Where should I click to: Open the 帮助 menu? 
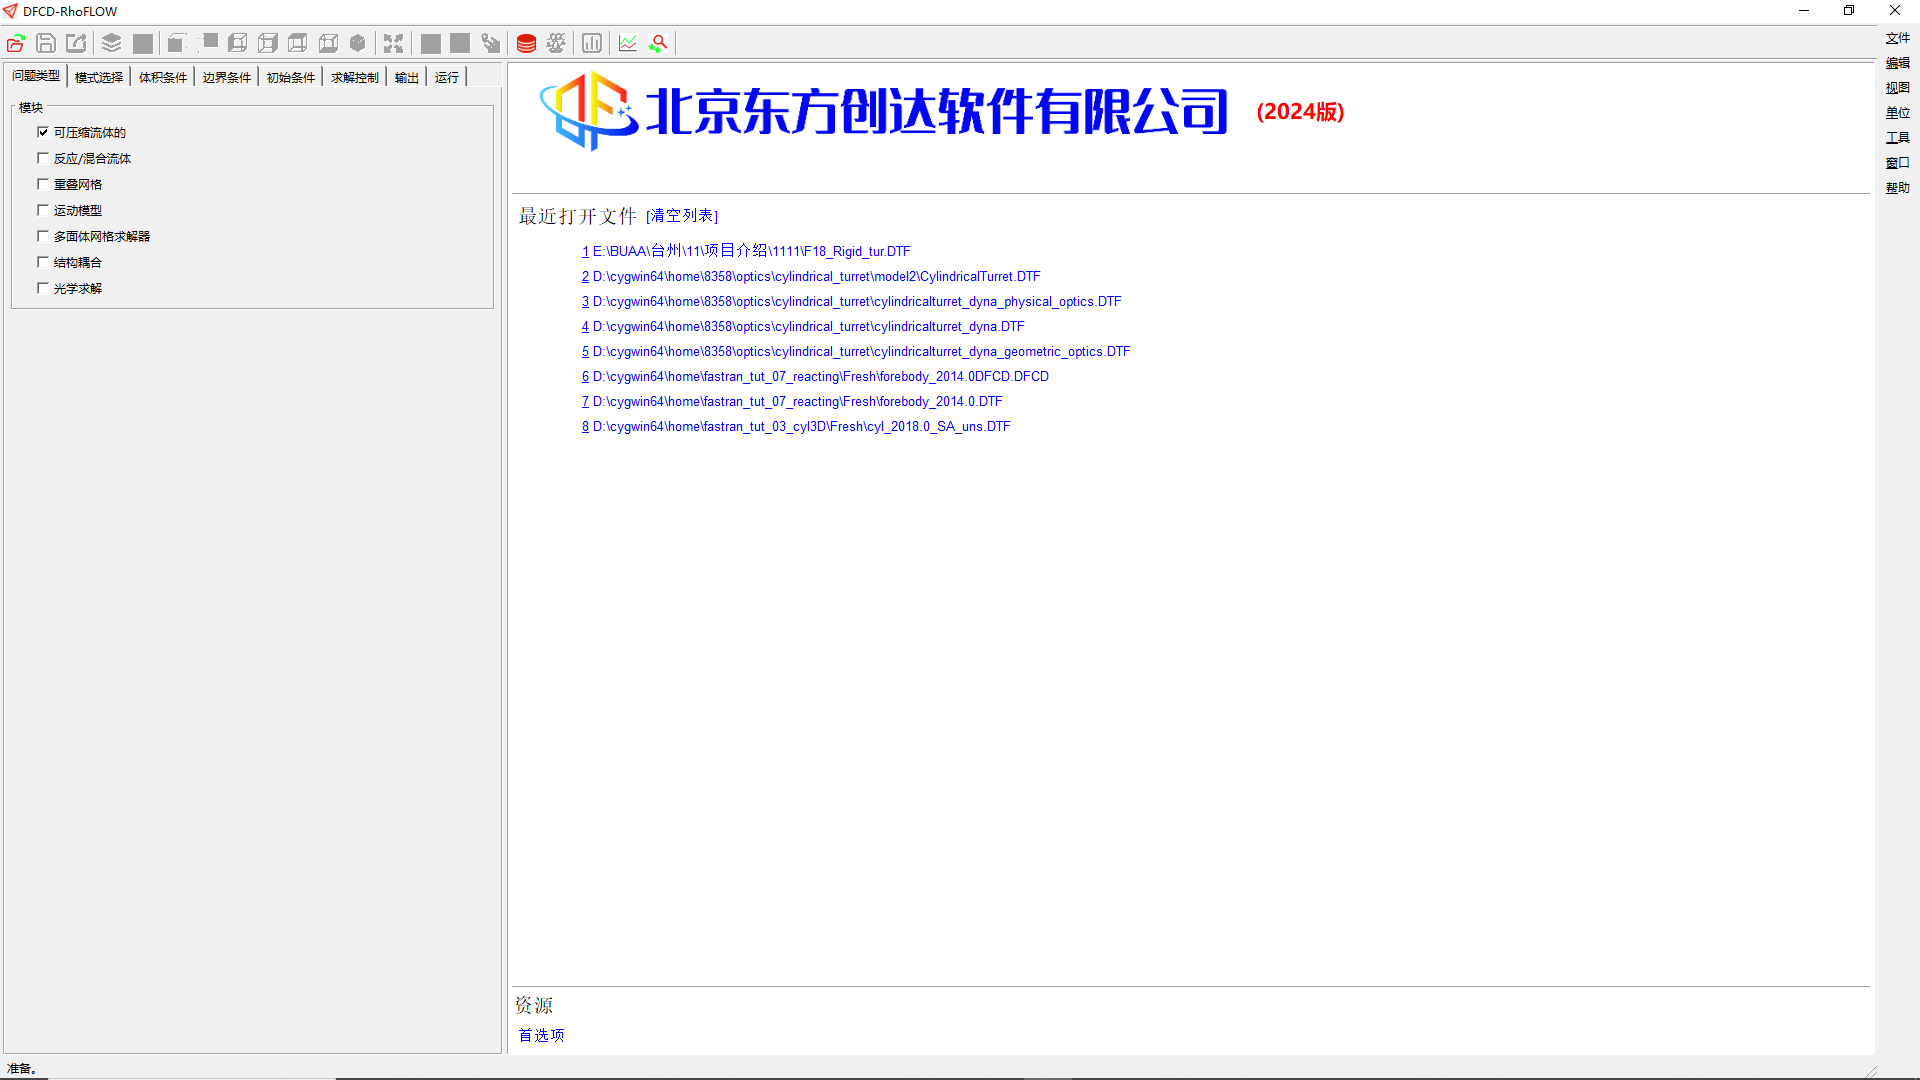click(x=1897, y=188)
